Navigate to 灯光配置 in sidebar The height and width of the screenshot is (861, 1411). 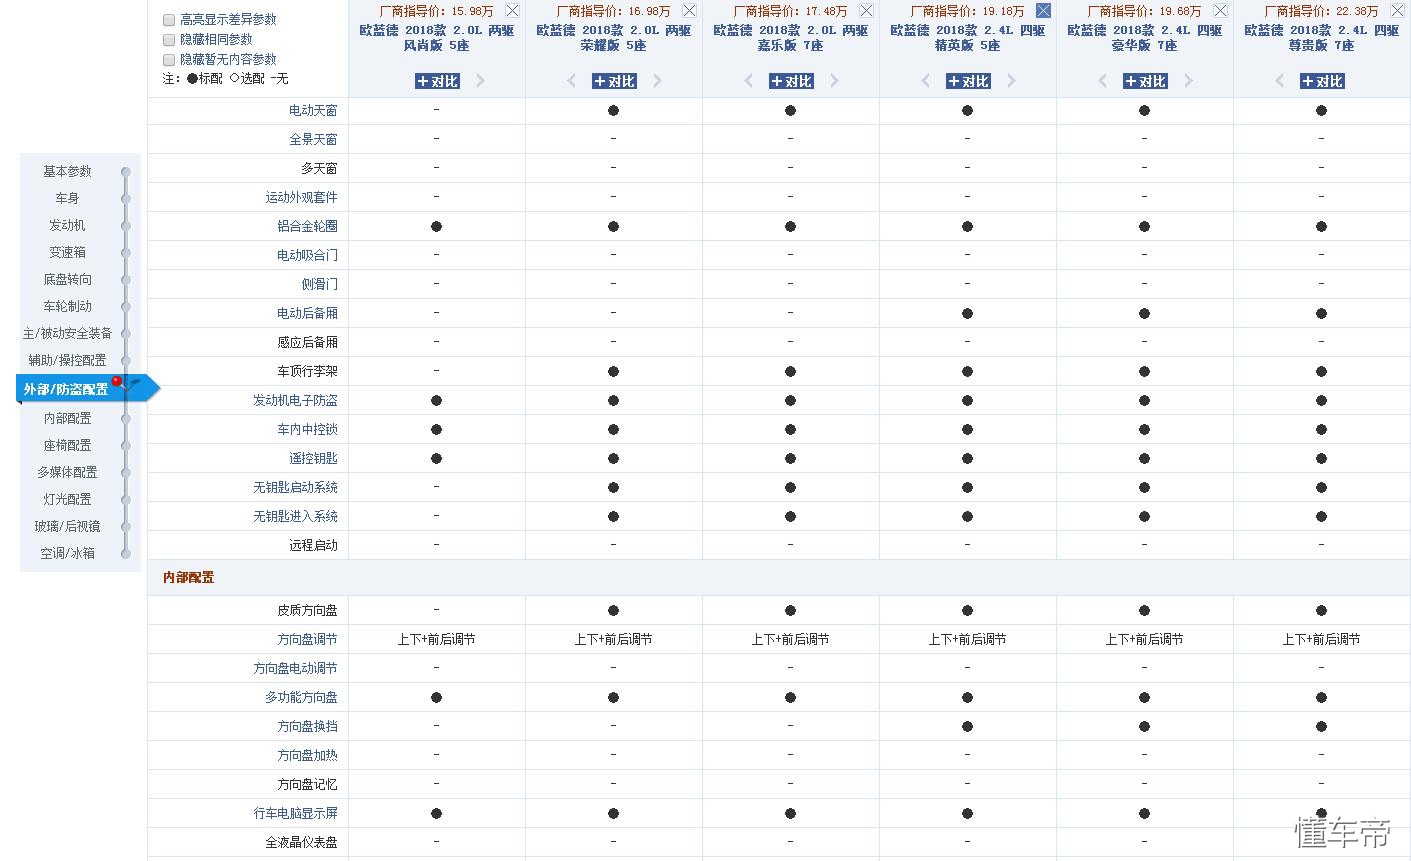(x=67, y=499)
